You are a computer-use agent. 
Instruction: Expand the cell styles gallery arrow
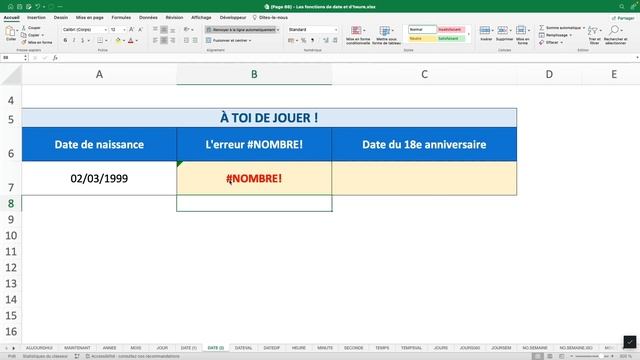point(469,34)
